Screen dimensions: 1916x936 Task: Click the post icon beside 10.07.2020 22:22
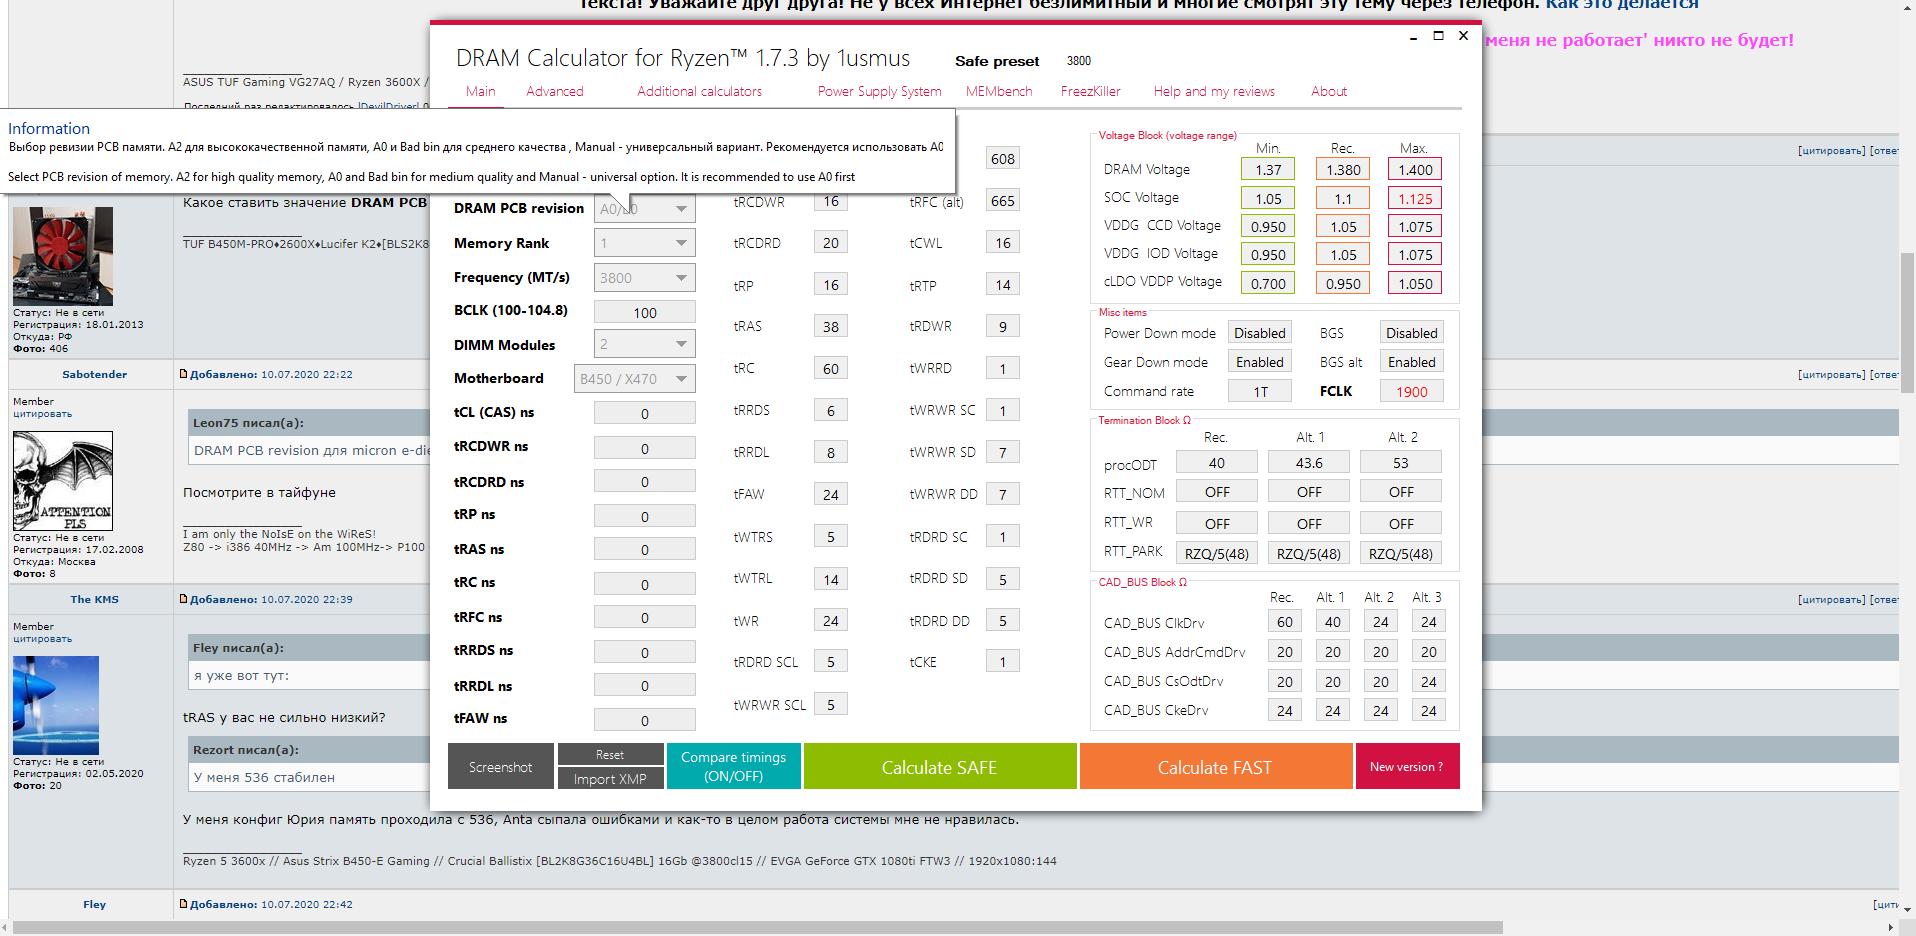[184, 374]
